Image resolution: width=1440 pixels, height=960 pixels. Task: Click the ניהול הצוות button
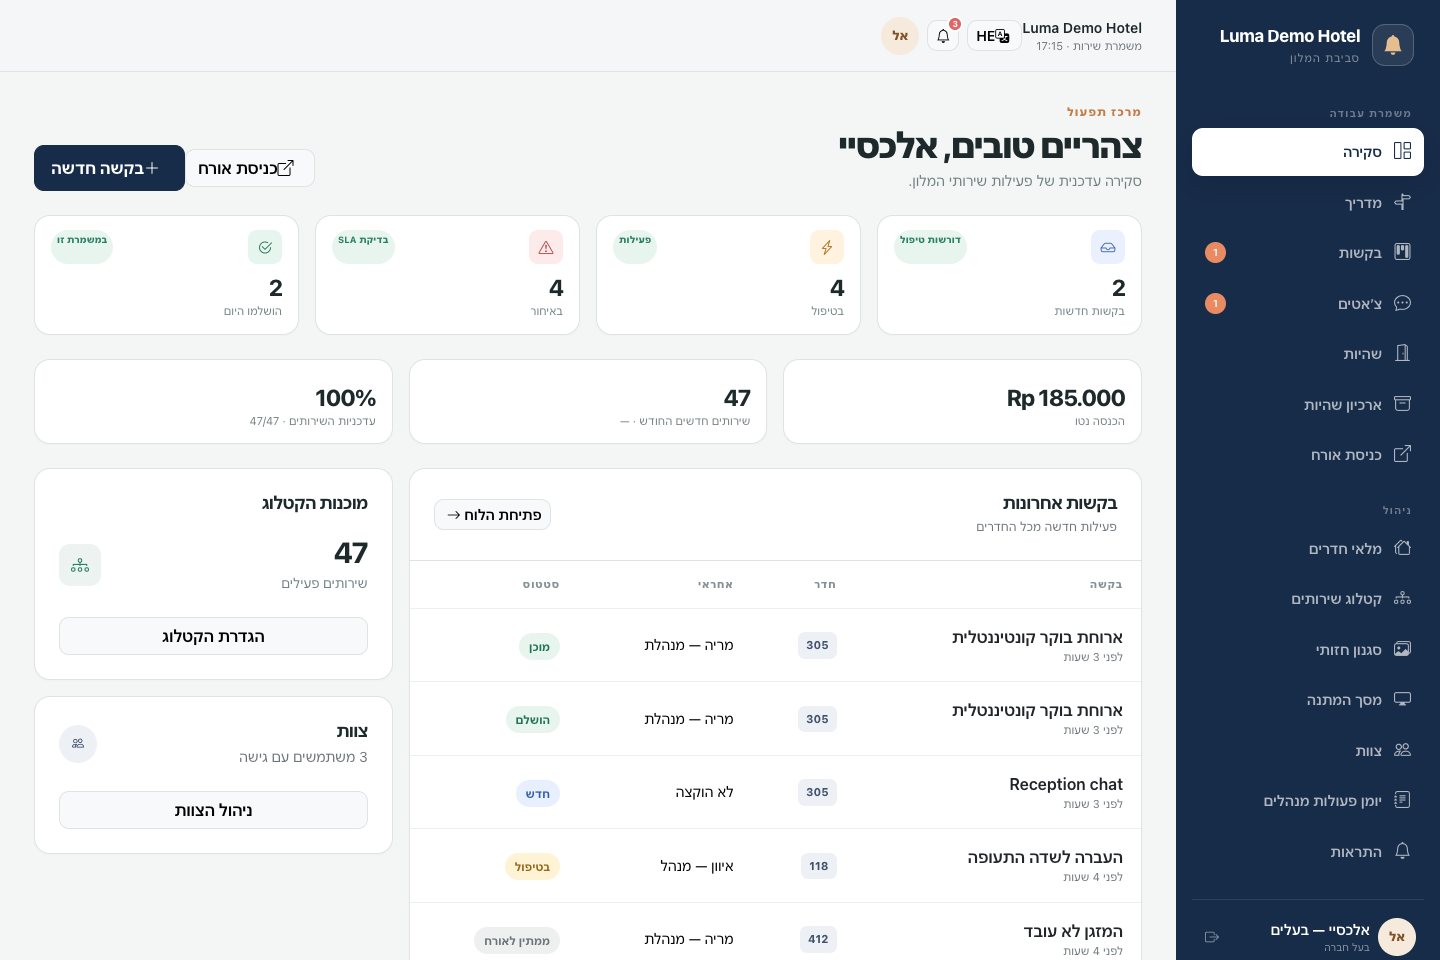click(x=213, y=810)
